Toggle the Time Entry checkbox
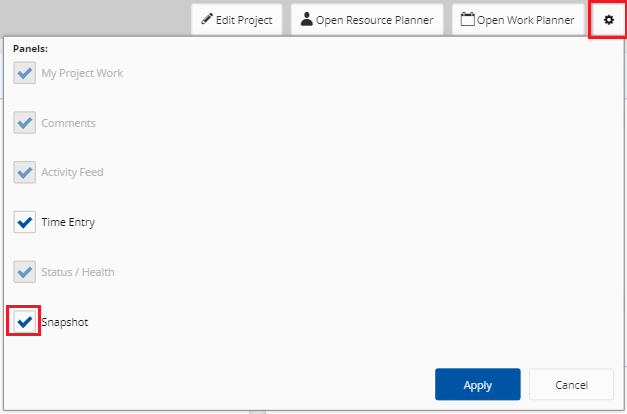This screenshot has height=414, width=627. pyautogui.click(x=24, y=222)
